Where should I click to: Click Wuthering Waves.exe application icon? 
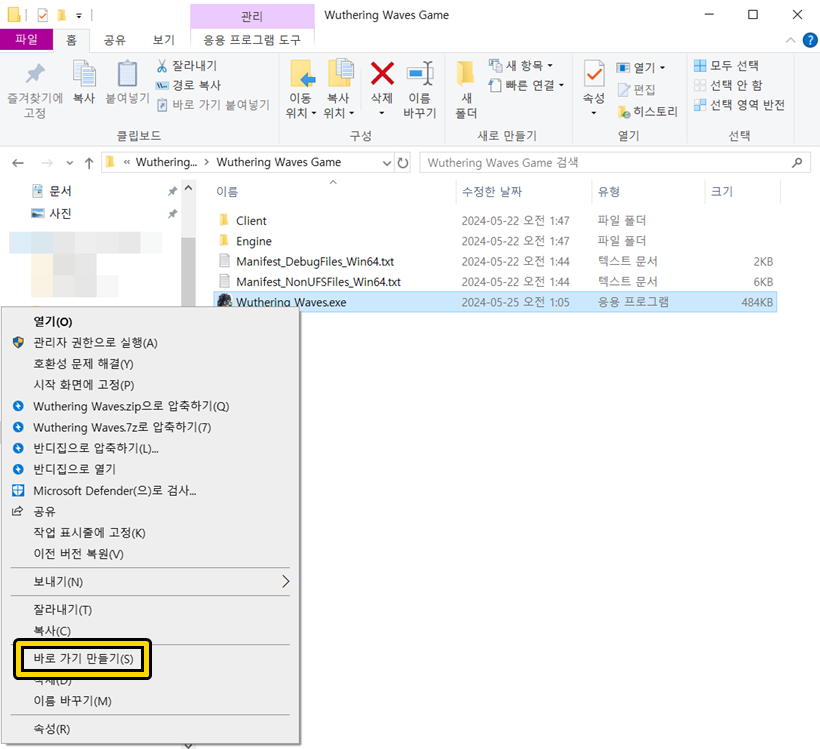pyautogui.click(x=224, y=301)
